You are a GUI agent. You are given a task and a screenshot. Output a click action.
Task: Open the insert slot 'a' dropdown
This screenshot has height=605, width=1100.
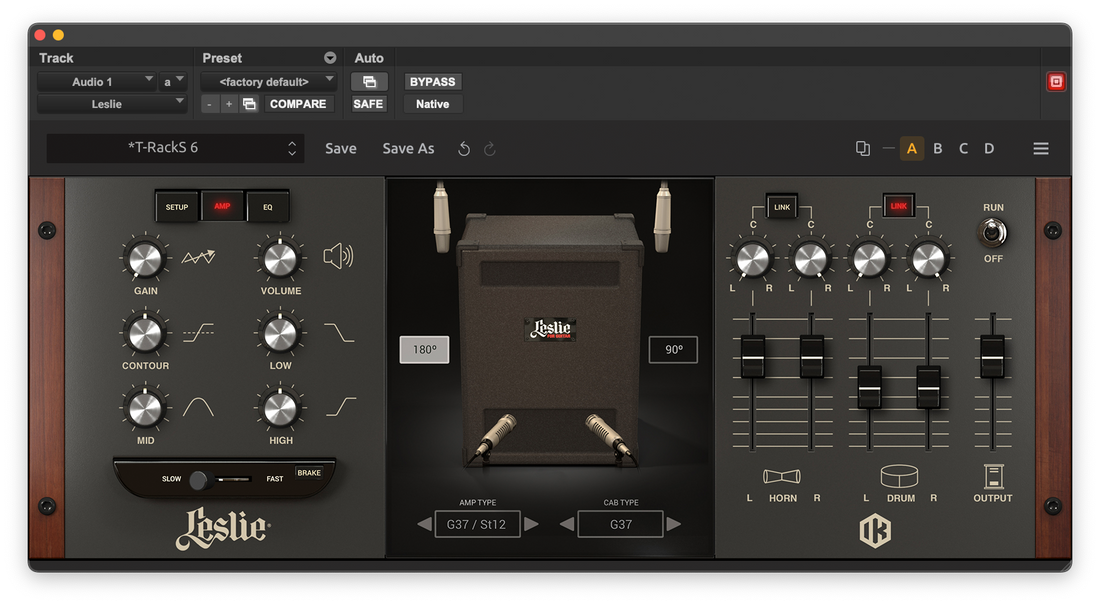(x=173, y=81)
